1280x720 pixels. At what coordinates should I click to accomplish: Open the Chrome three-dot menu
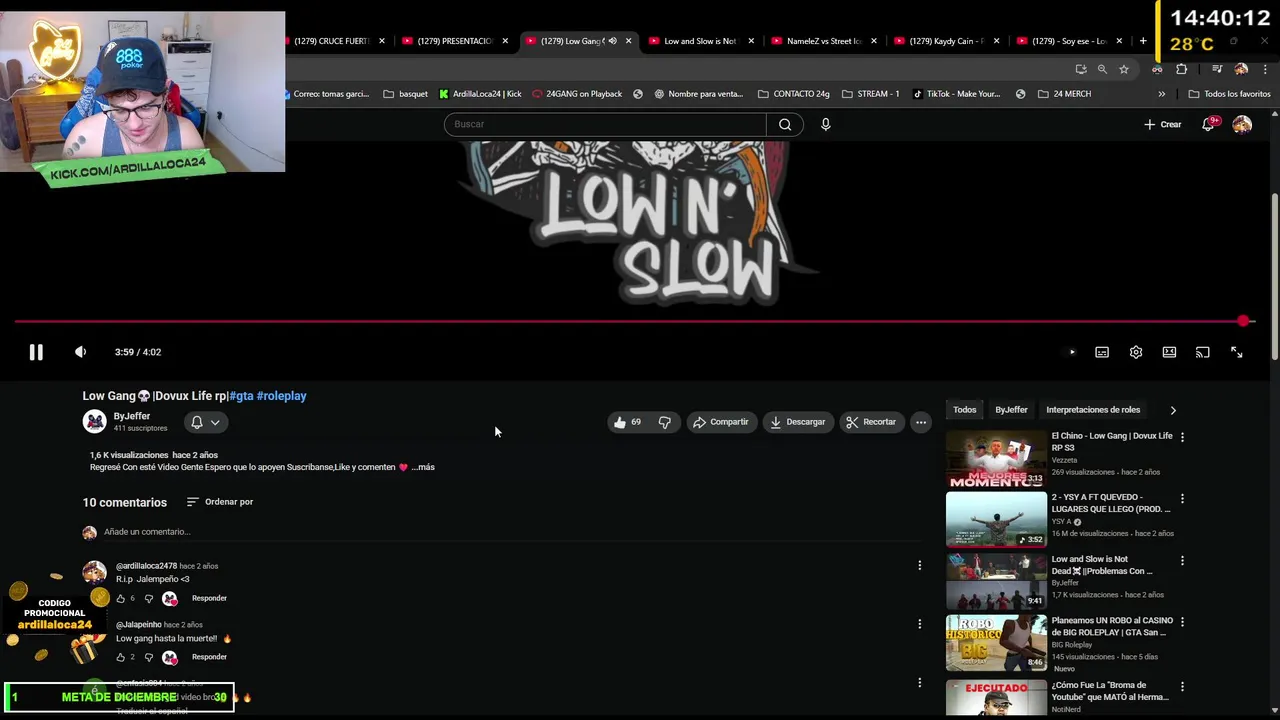tap(1265, 69)
